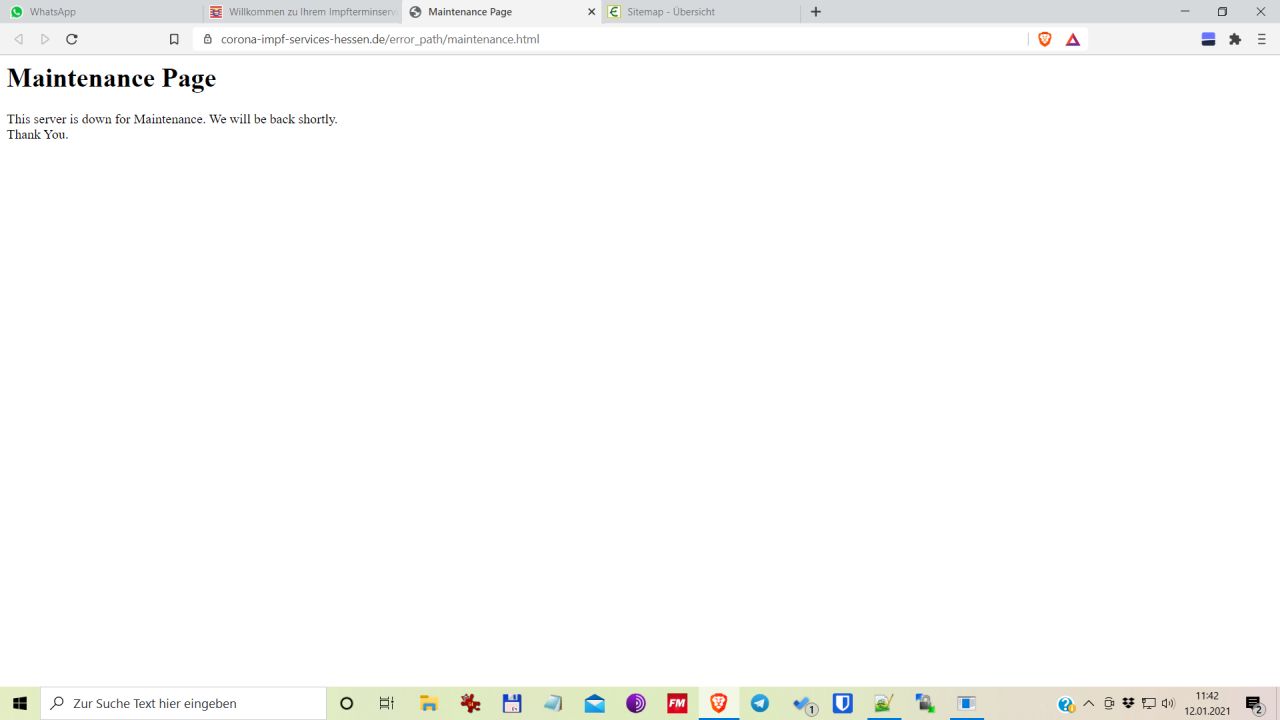Launch Tor Browser from the taskbar
Viewport: 1280px width, 720px height.
click(x=636, y=703)
